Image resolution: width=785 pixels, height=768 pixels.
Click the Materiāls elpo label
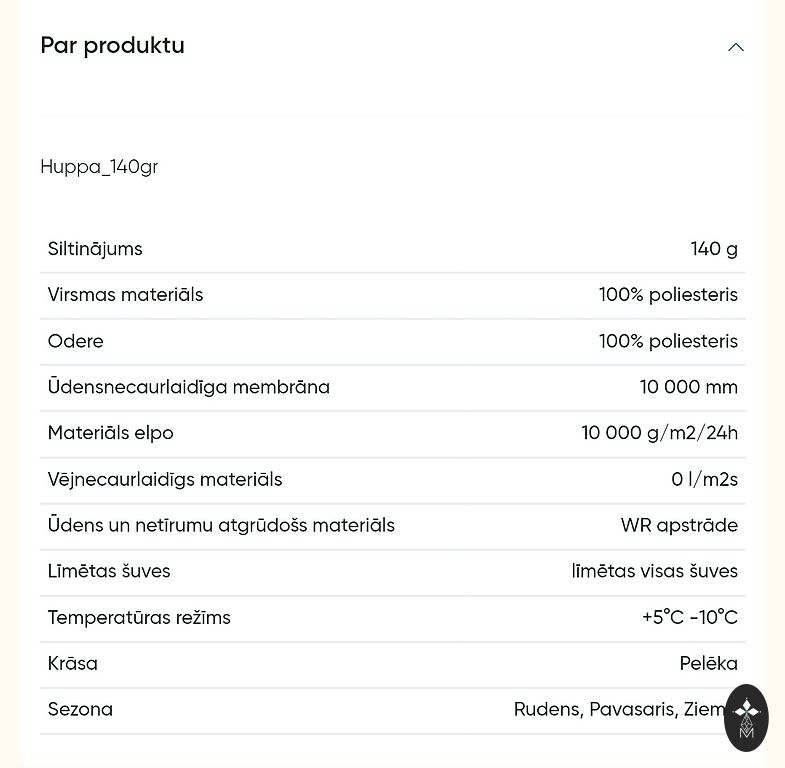[x=111, y=433]
